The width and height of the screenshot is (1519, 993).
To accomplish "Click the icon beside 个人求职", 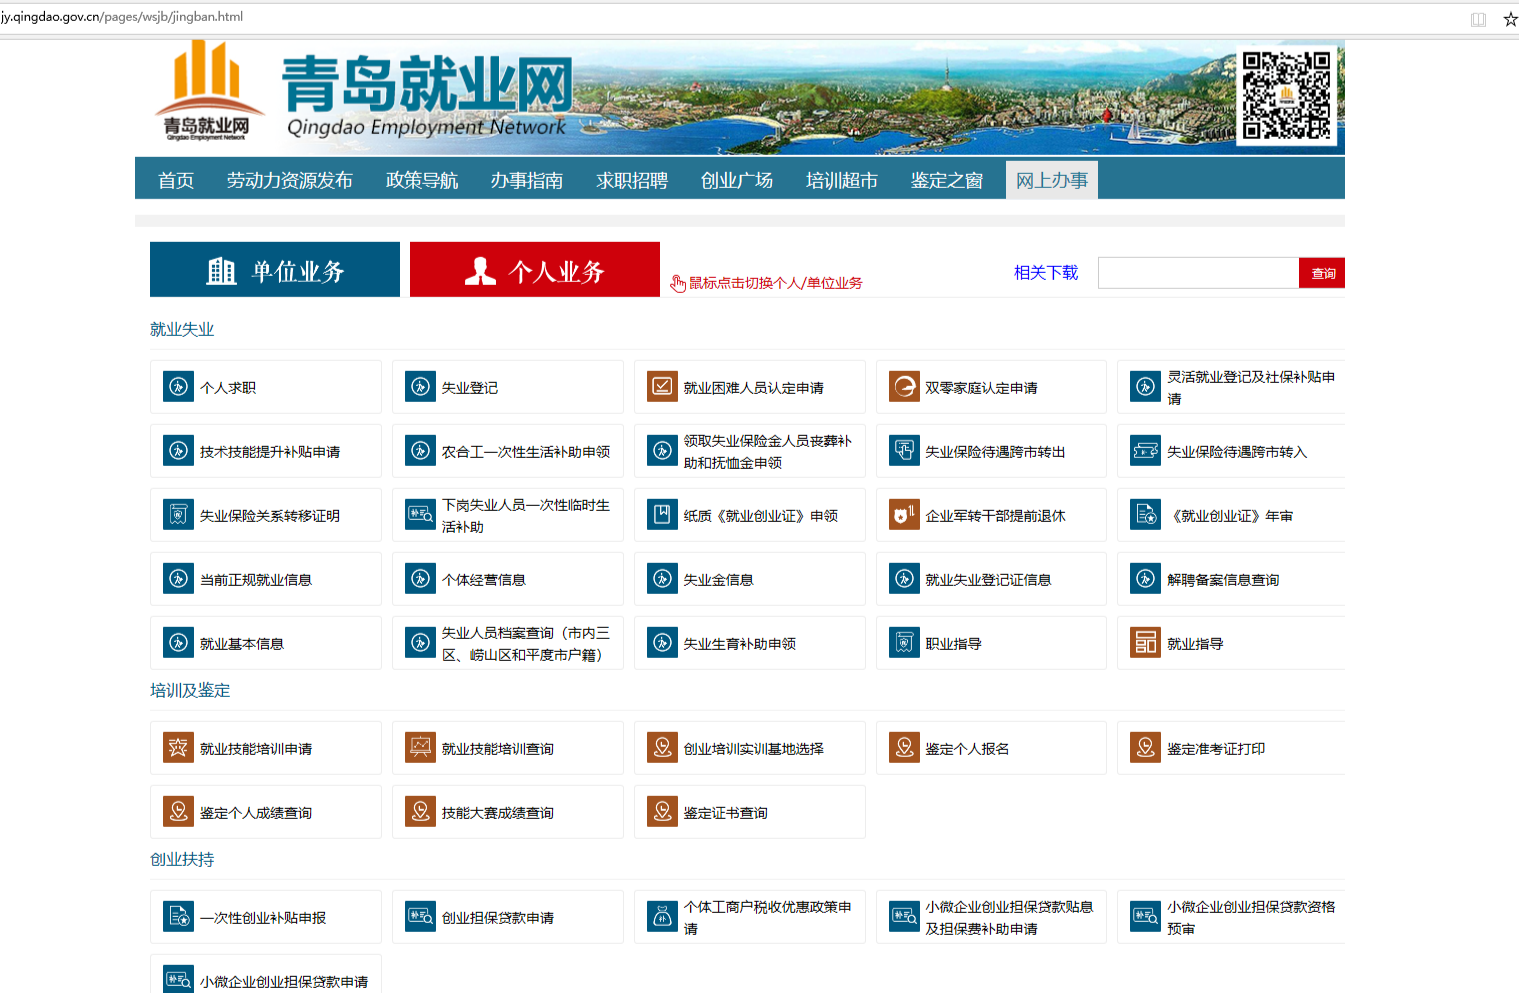I will click(178, 387).
